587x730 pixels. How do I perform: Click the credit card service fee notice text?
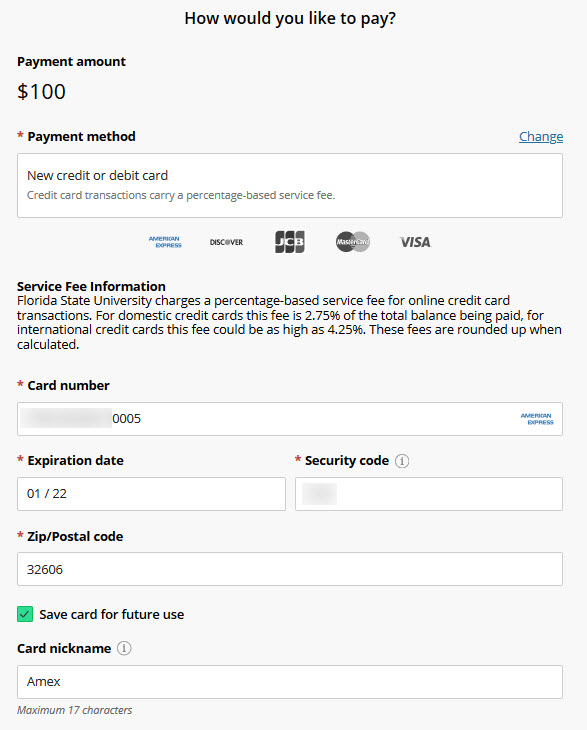pos(181,195)
